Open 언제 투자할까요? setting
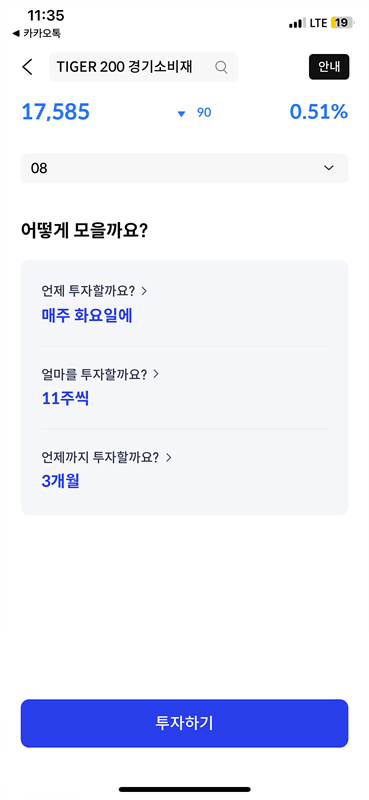The height and width of the screenshot is (800, 369). (94, 291)
